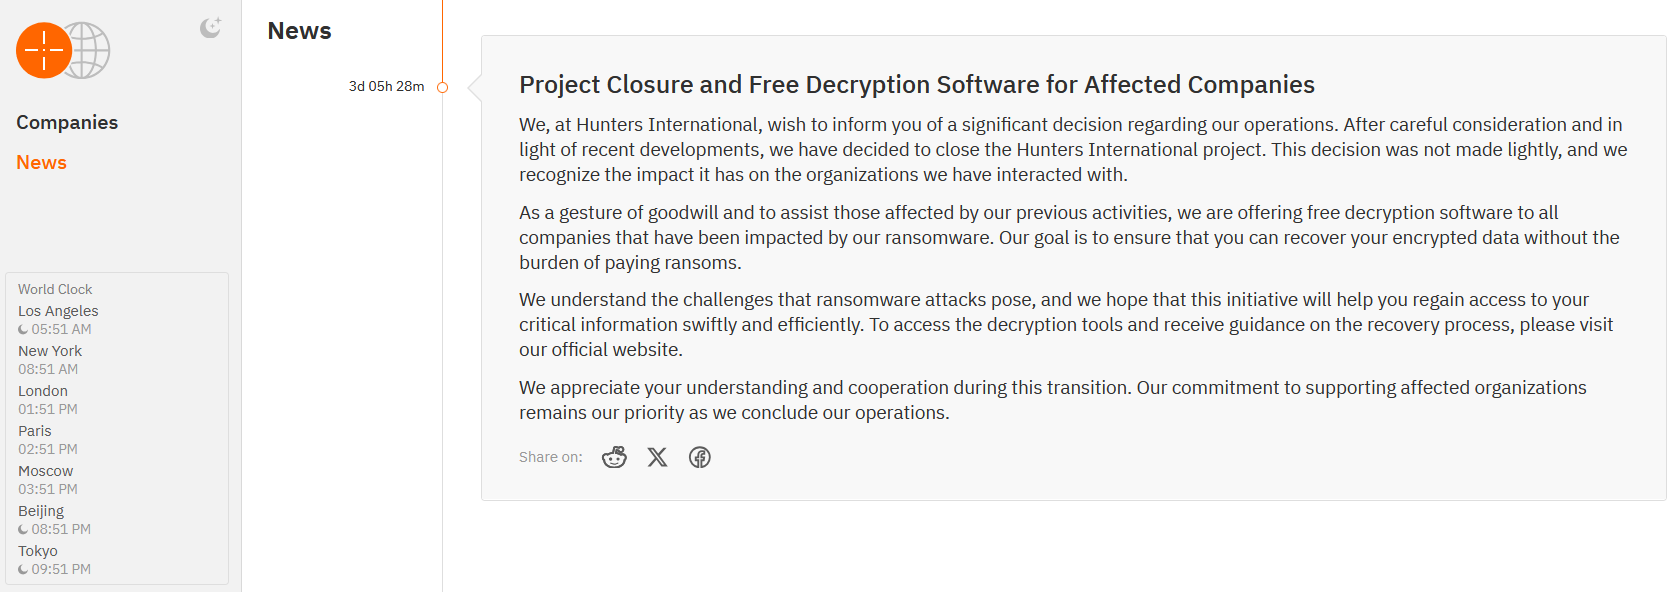The height and width of the screenshot is (592, 1678).
Task: Click the orange Hunters International logo
Action: 44,50
